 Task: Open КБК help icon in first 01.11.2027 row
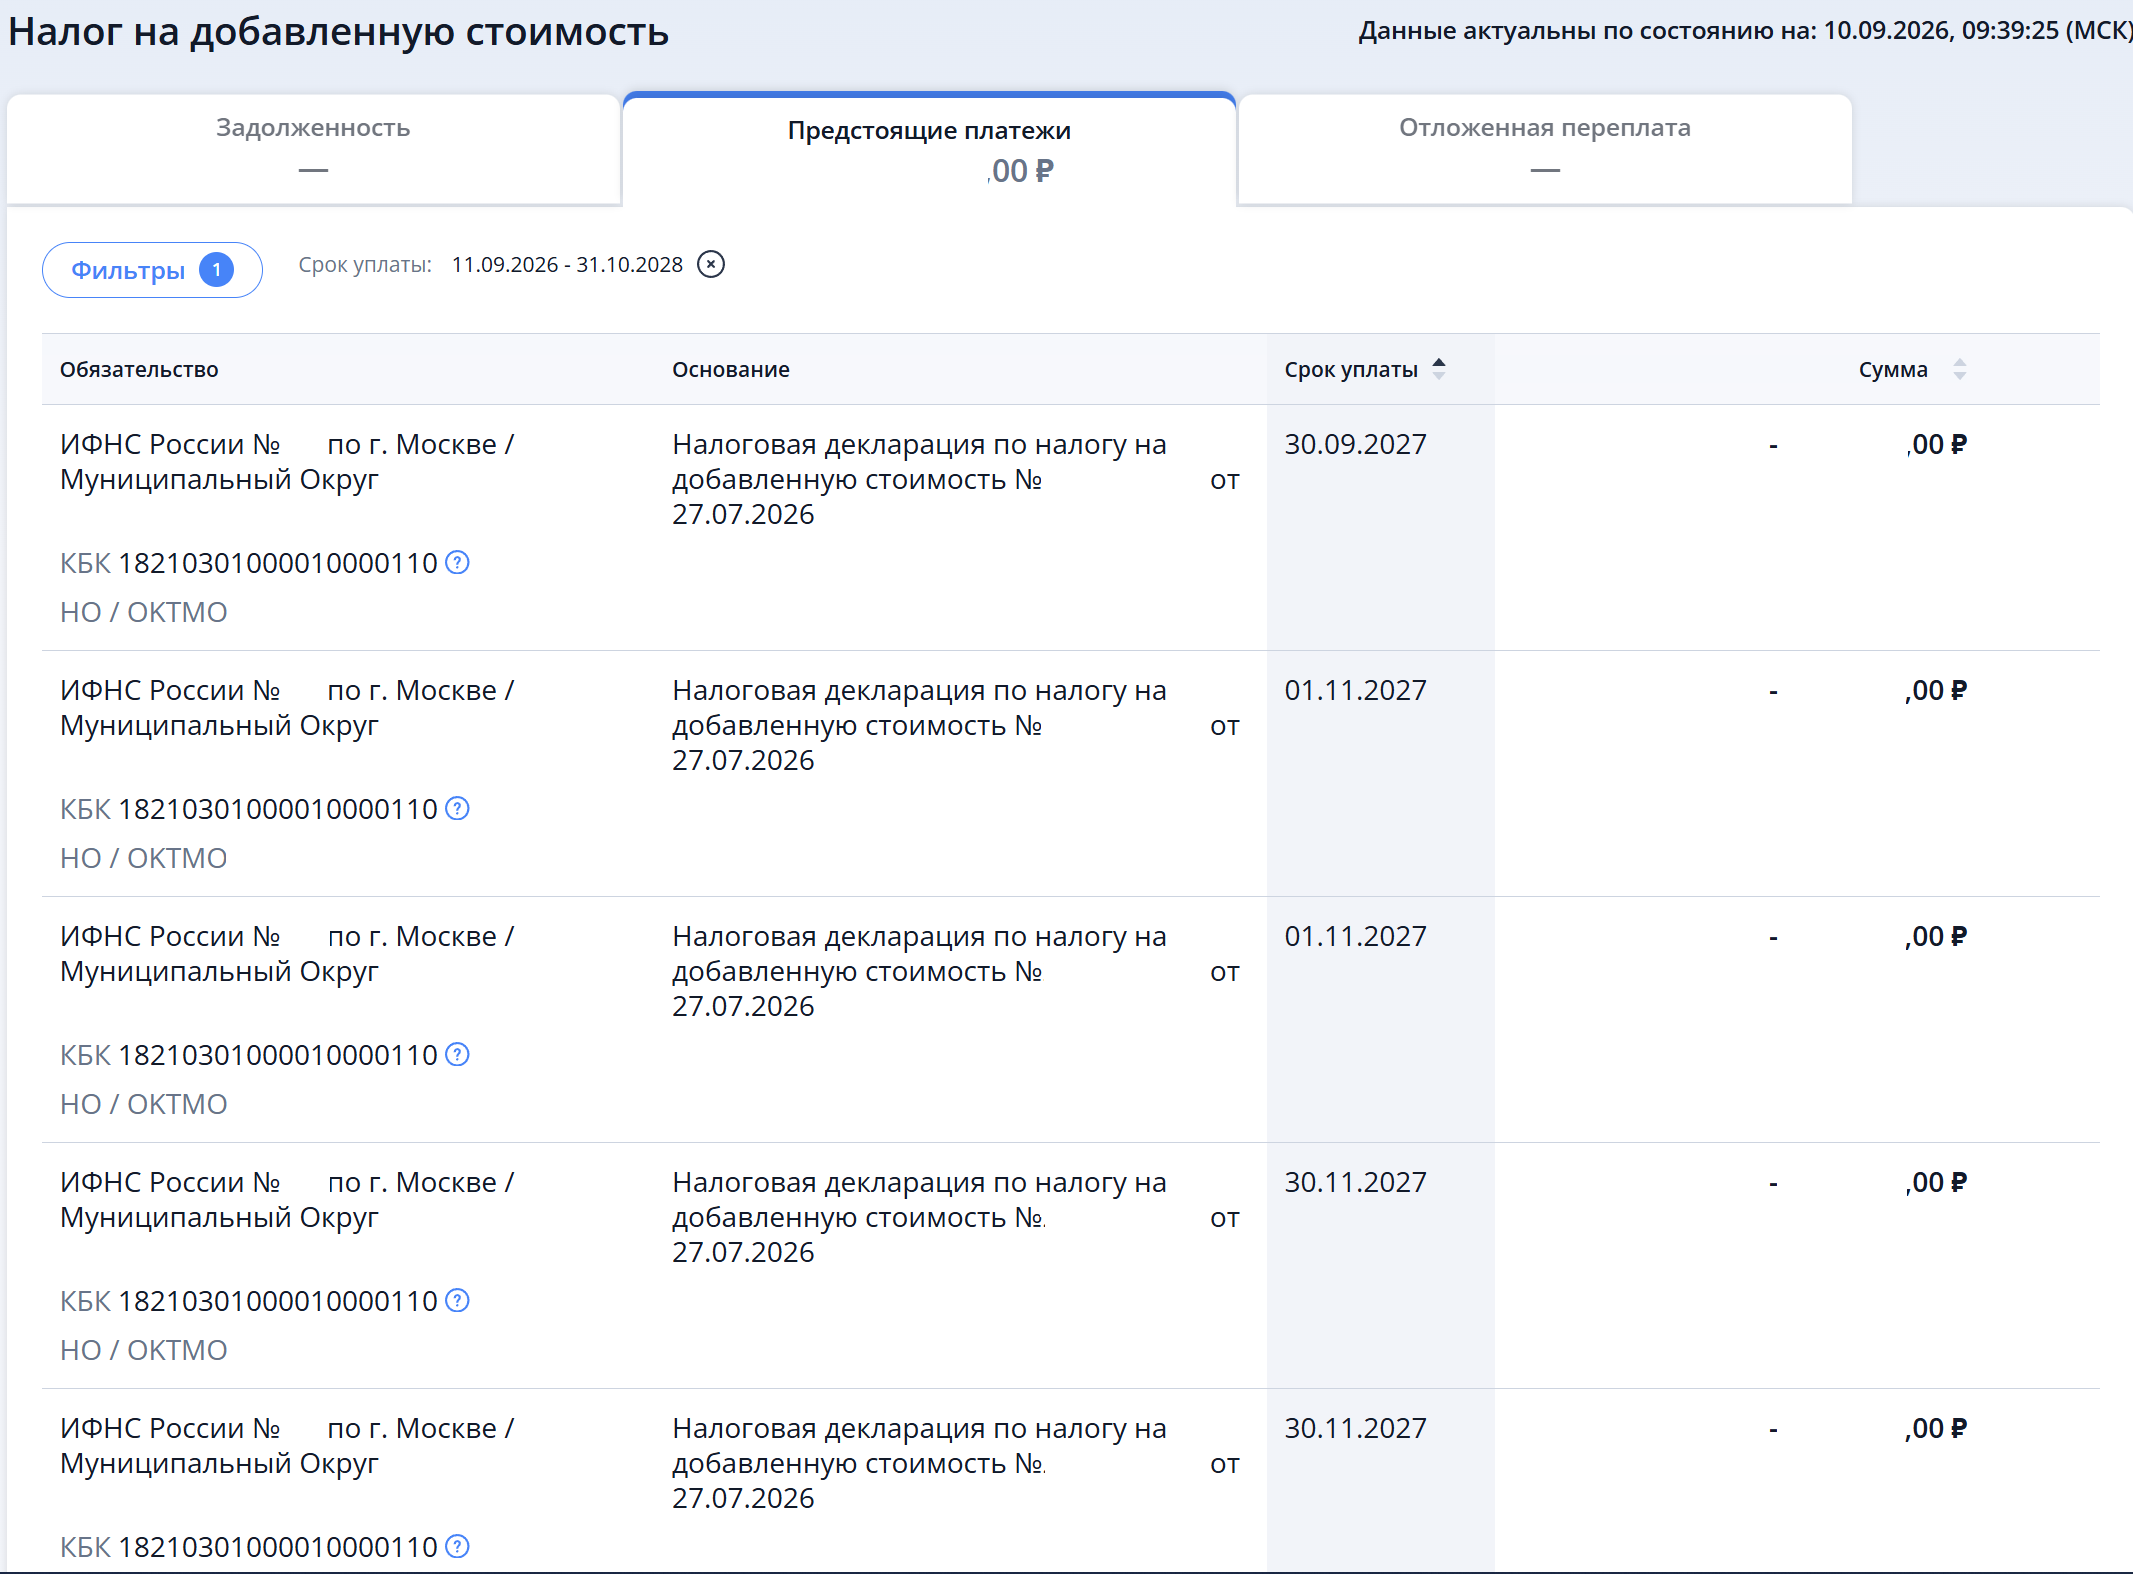tap(457, 808)
